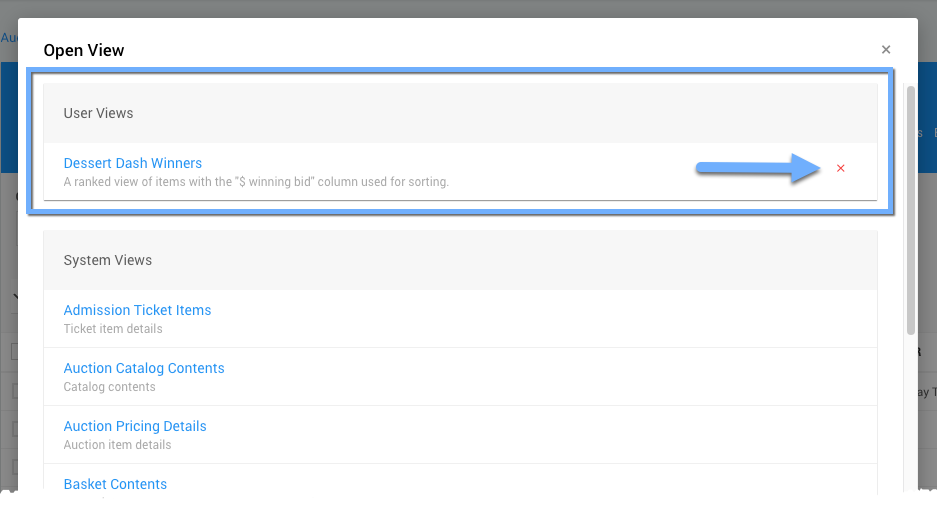Toggle the header select-all checkbox behind the dialog
This screenshot has width=937, height=524.
click(14, 351)
